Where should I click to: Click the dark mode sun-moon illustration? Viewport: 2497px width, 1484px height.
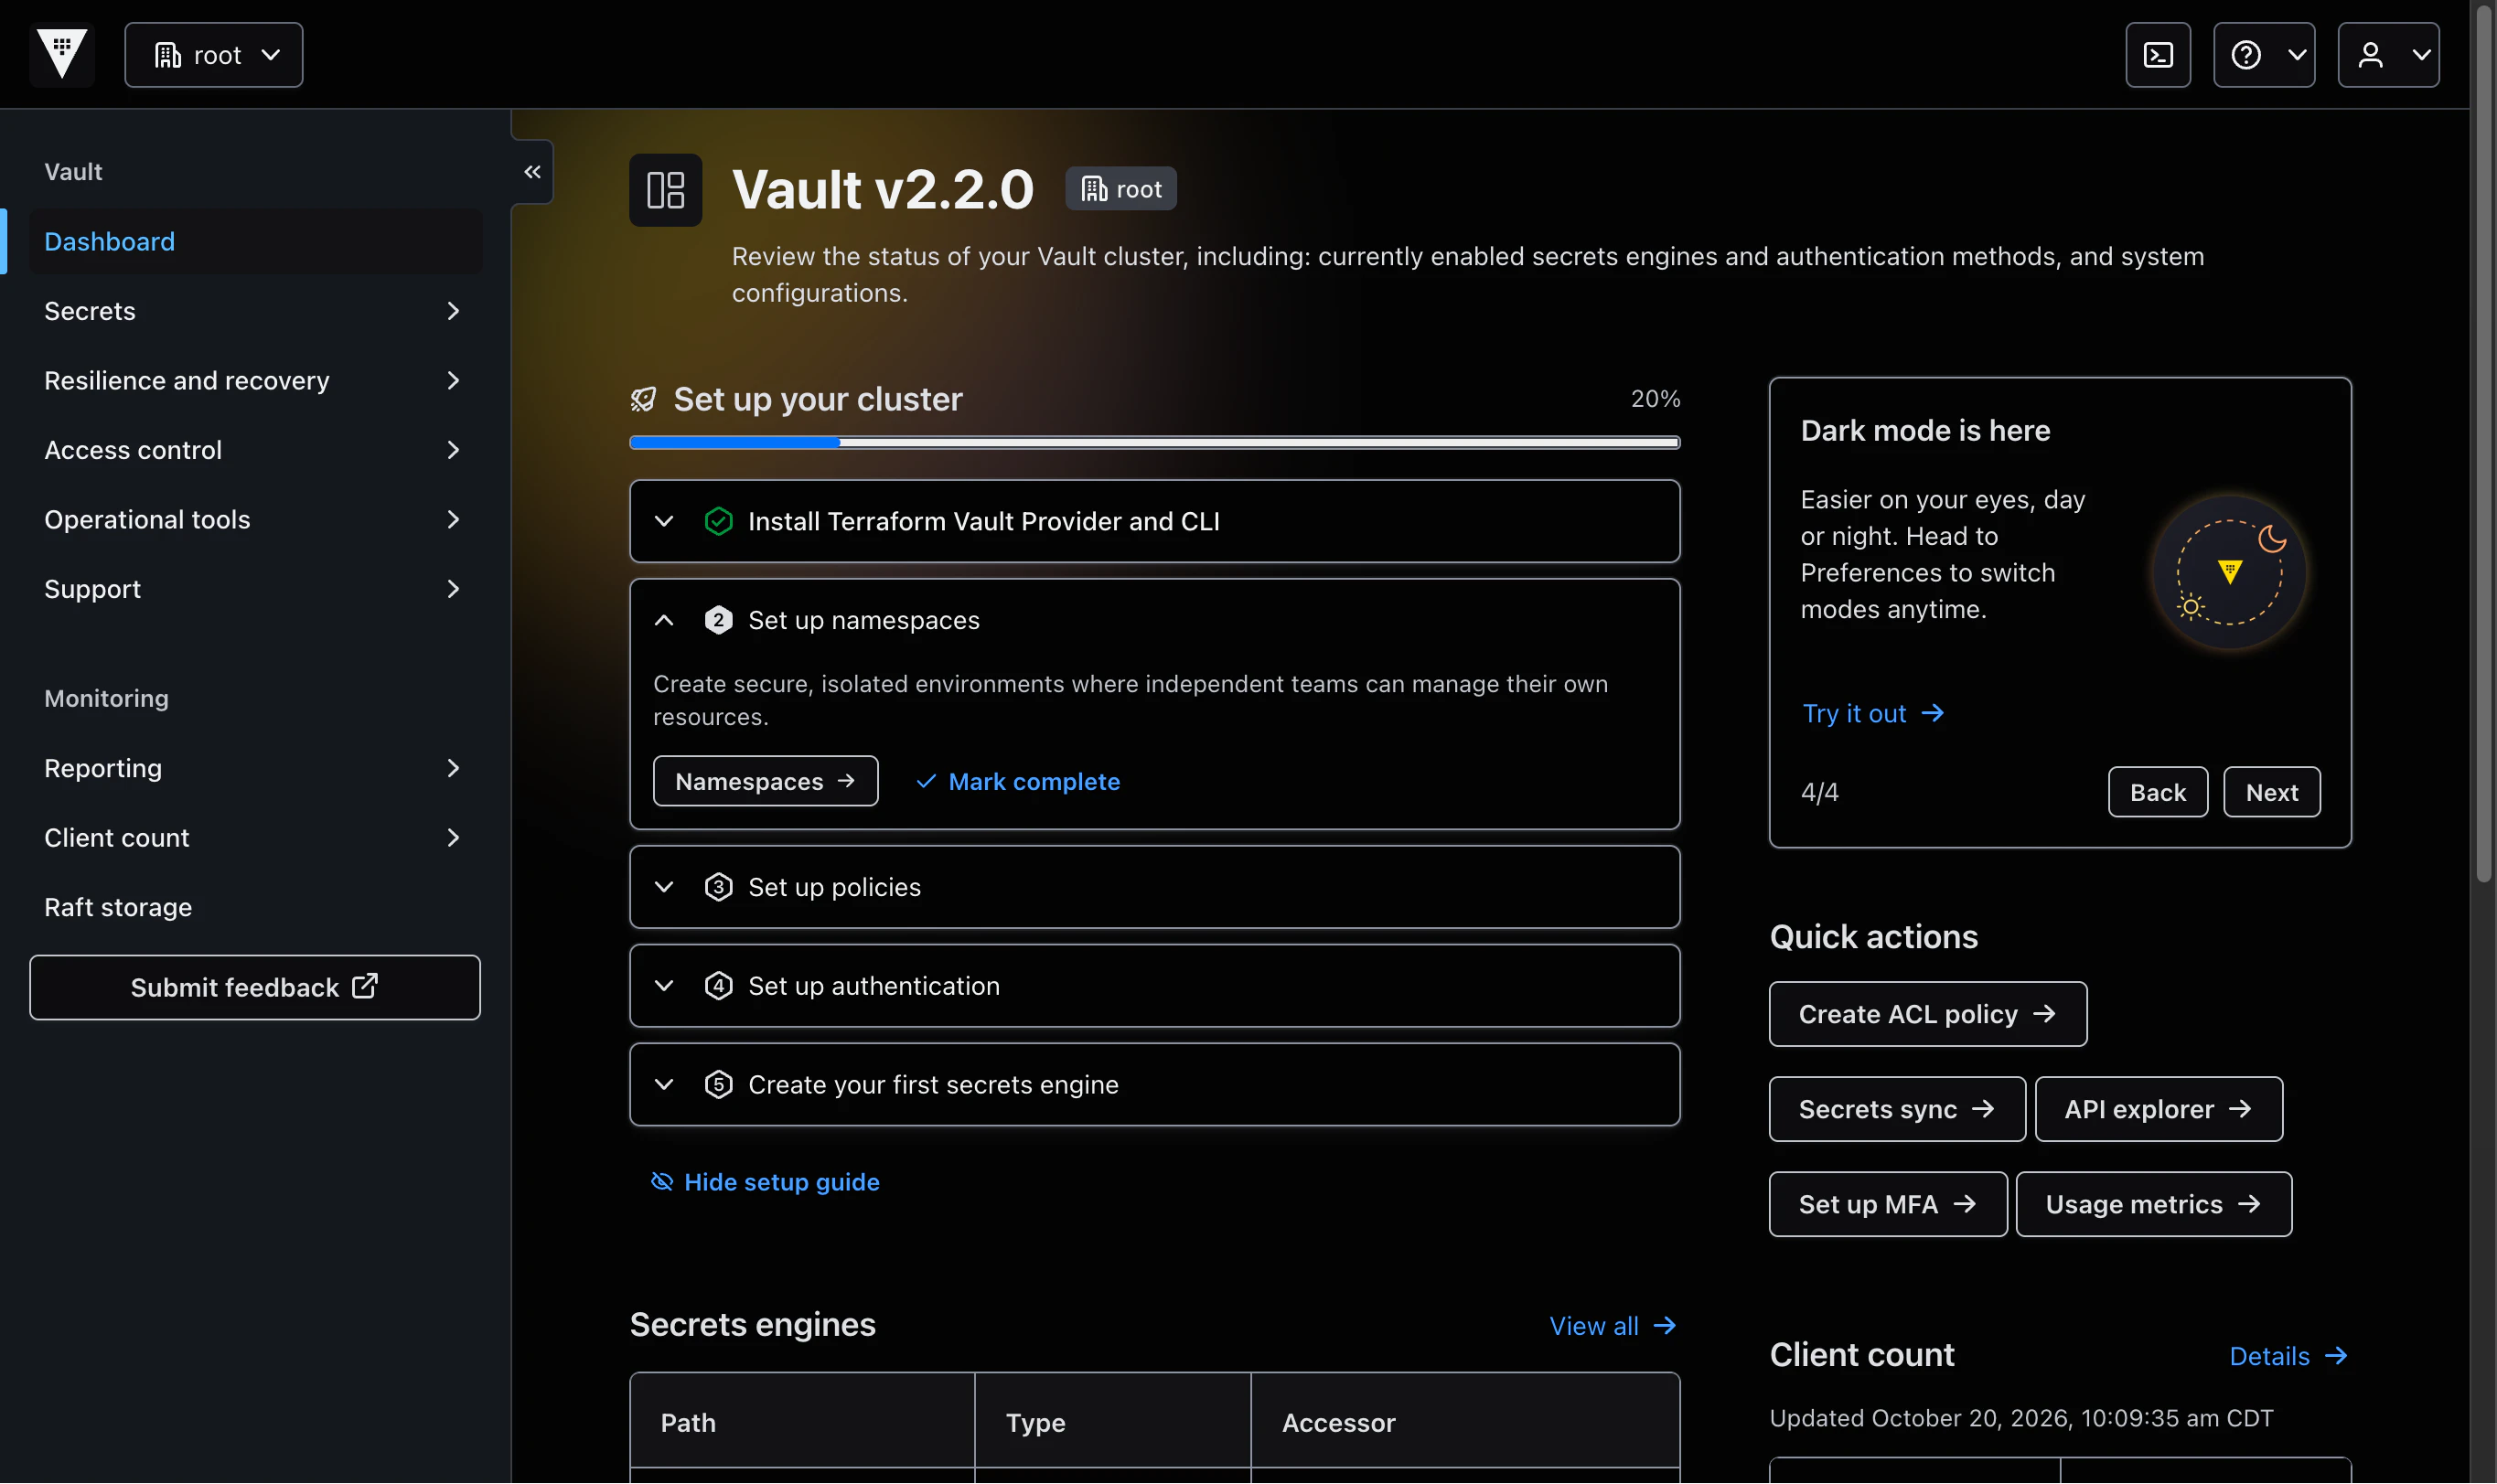[2229, 573]
